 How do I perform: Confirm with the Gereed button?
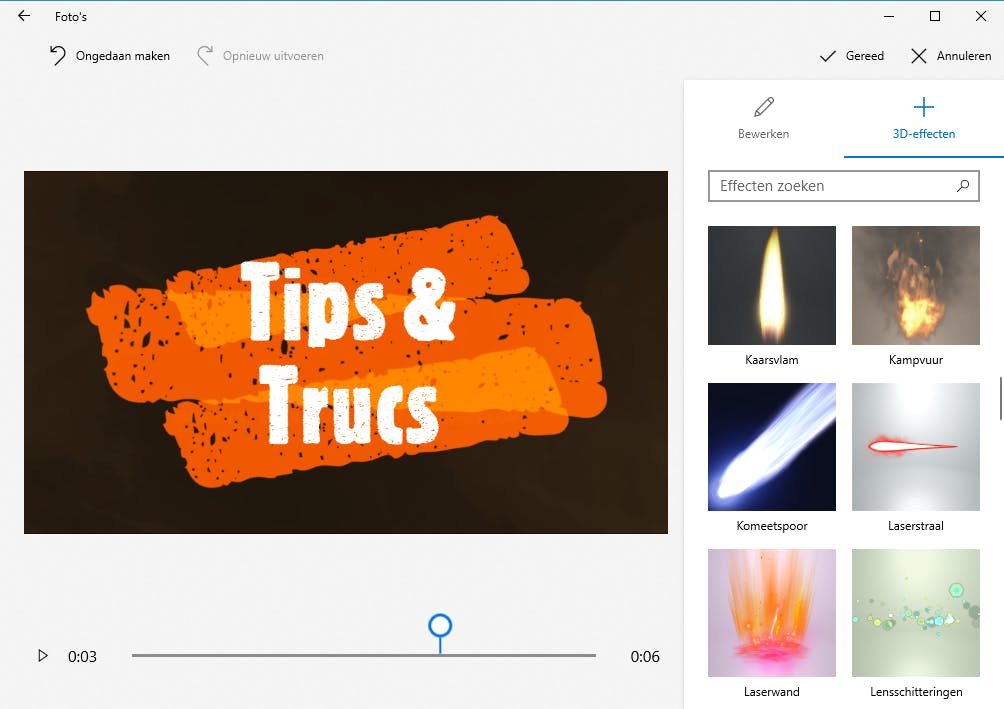click(852, 56)
